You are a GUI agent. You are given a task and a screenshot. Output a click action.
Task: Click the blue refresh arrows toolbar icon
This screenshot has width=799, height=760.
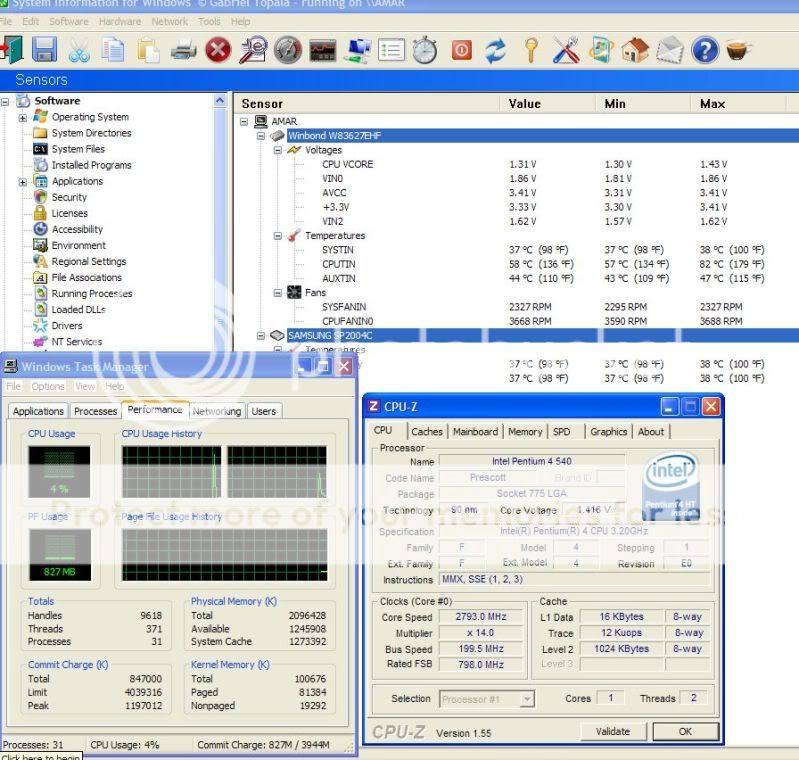pos(495,50)
